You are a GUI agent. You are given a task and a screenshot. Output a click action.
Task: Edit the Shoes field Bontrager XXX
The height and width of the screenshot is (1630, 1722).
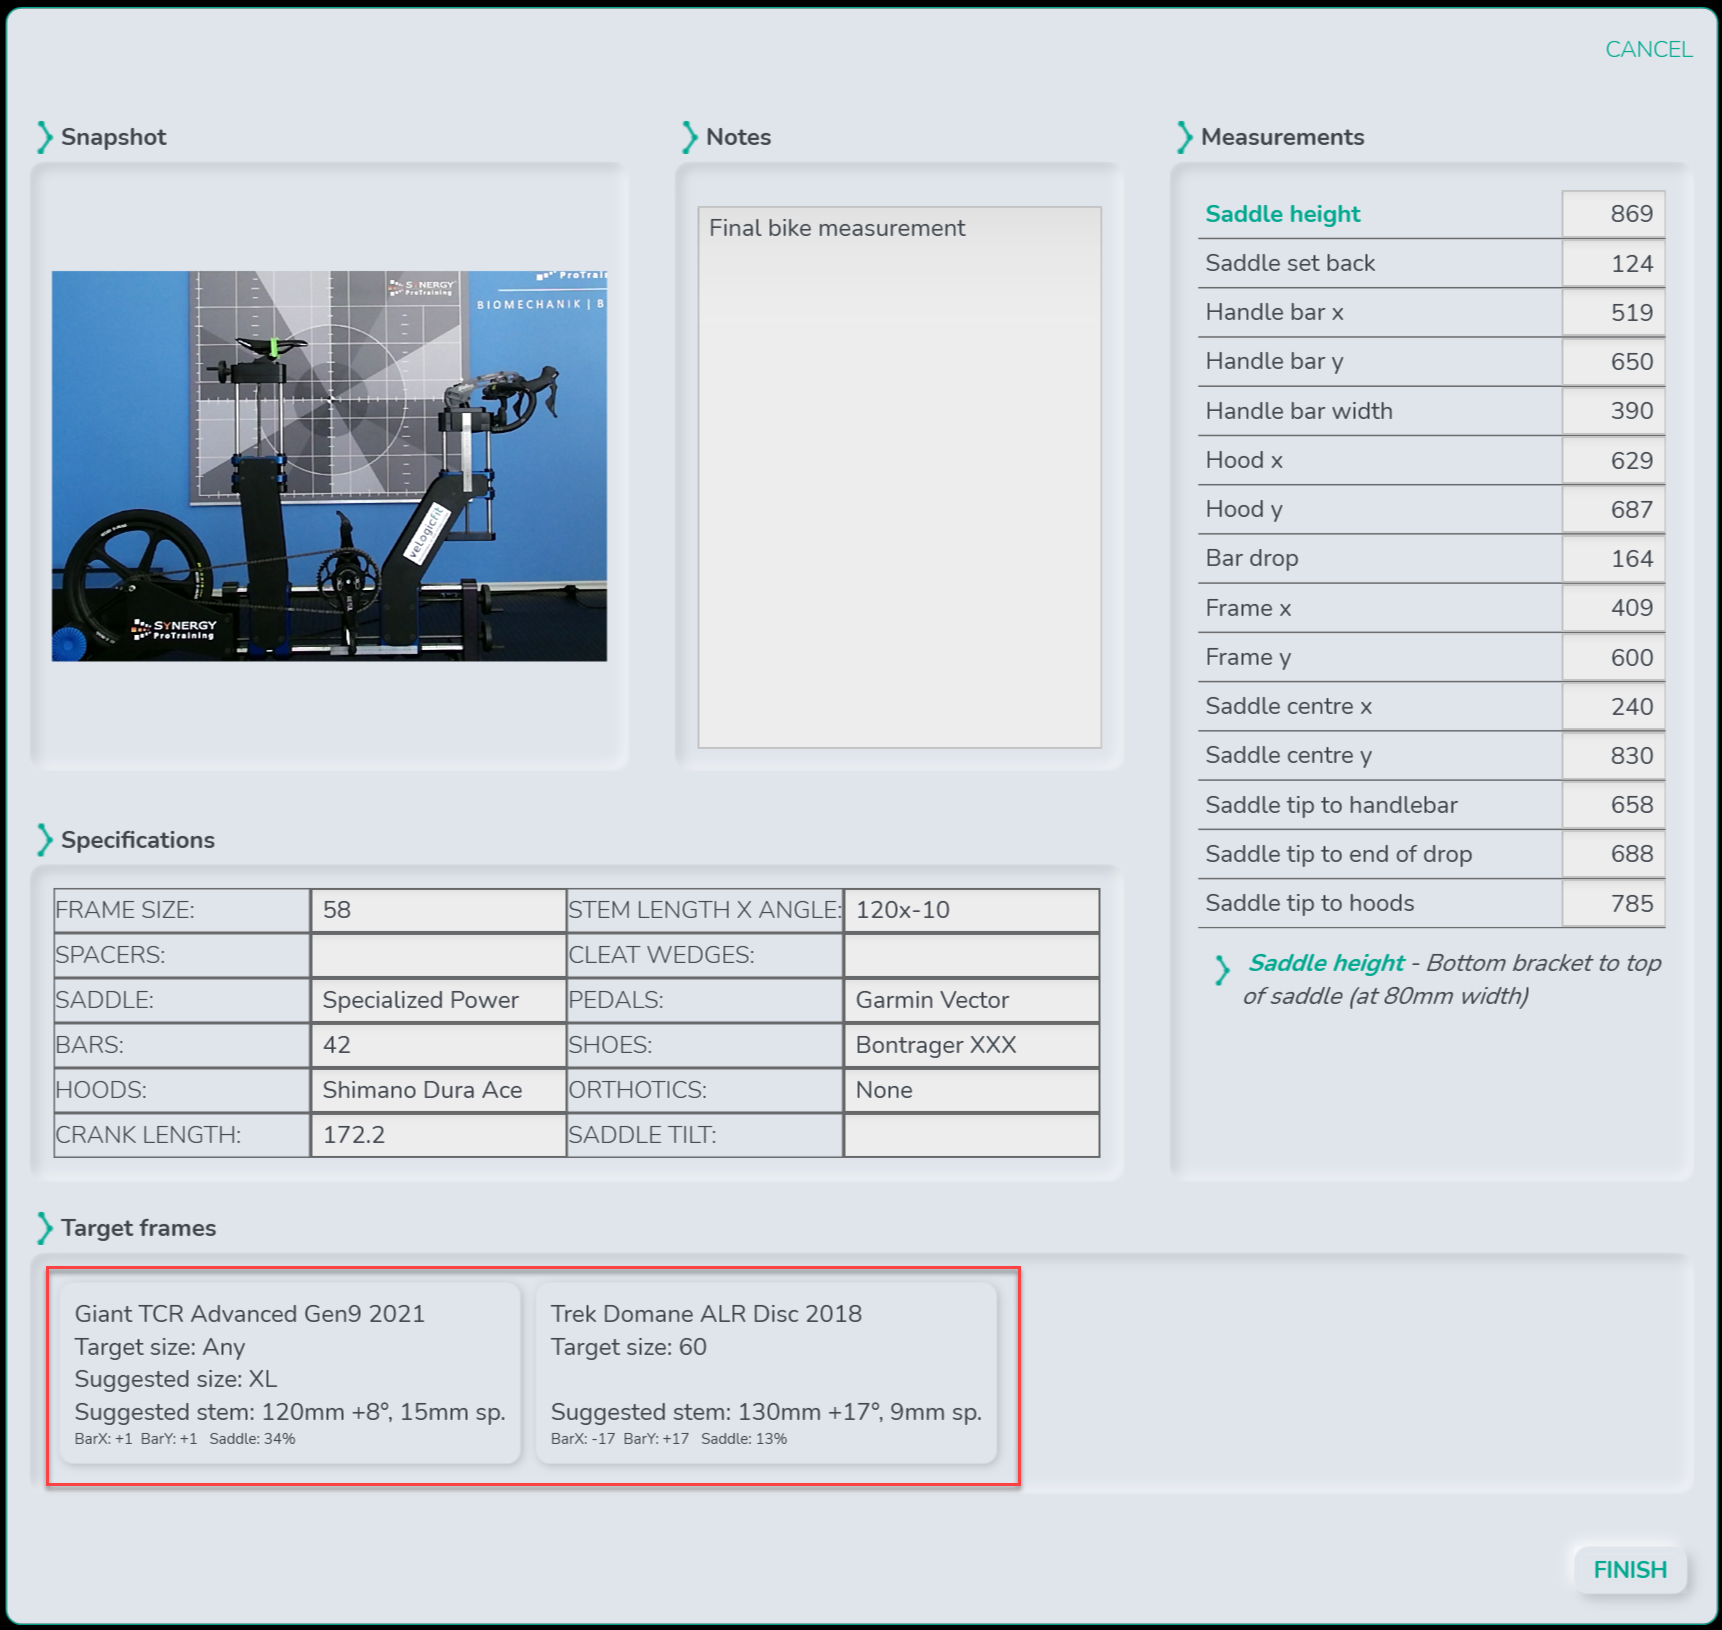coord(972,1045)
